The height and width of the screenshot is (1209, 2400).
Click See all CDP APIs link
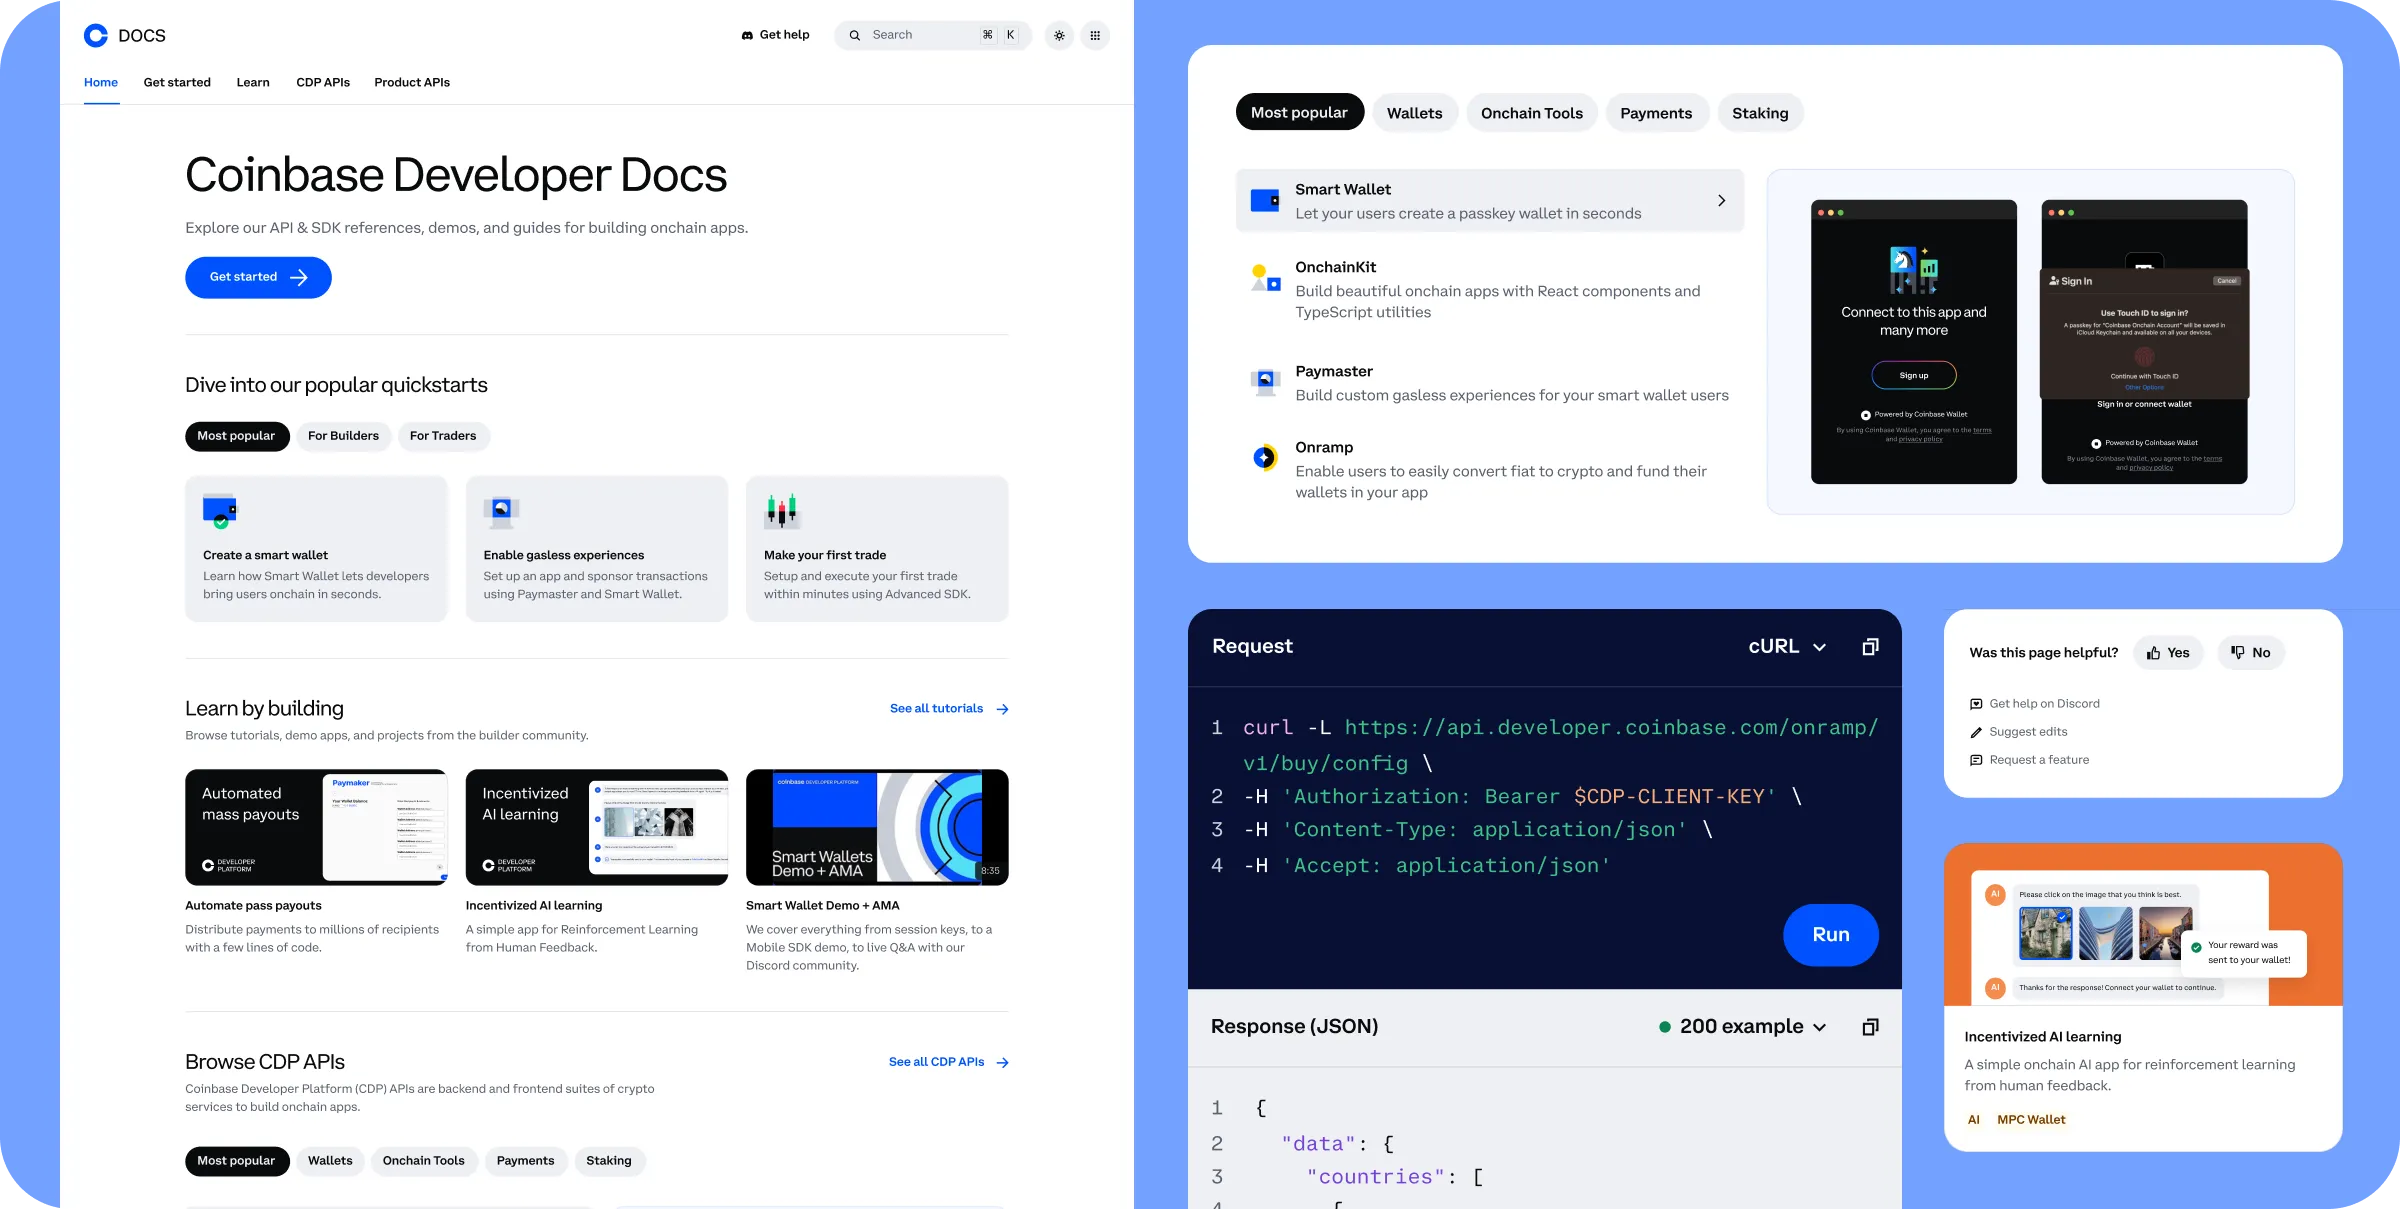pyautogui.click(x=936, y=1062)
